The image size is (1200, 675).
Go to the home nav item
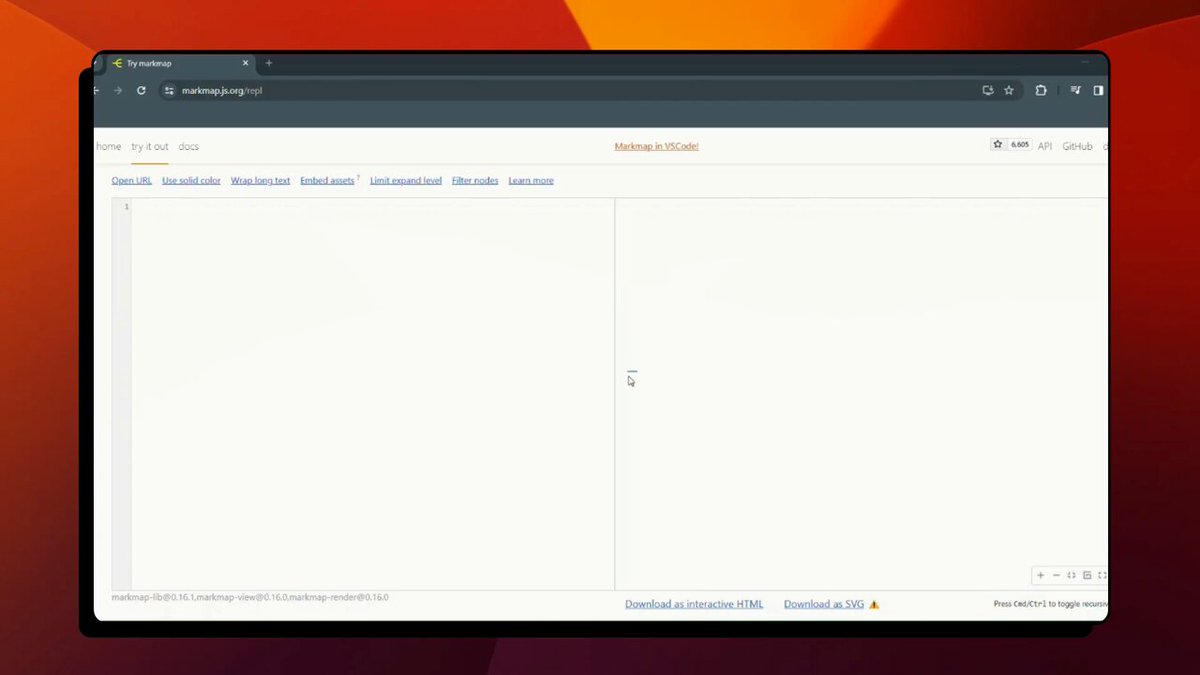pyautogui.click(x=109, y=146)
